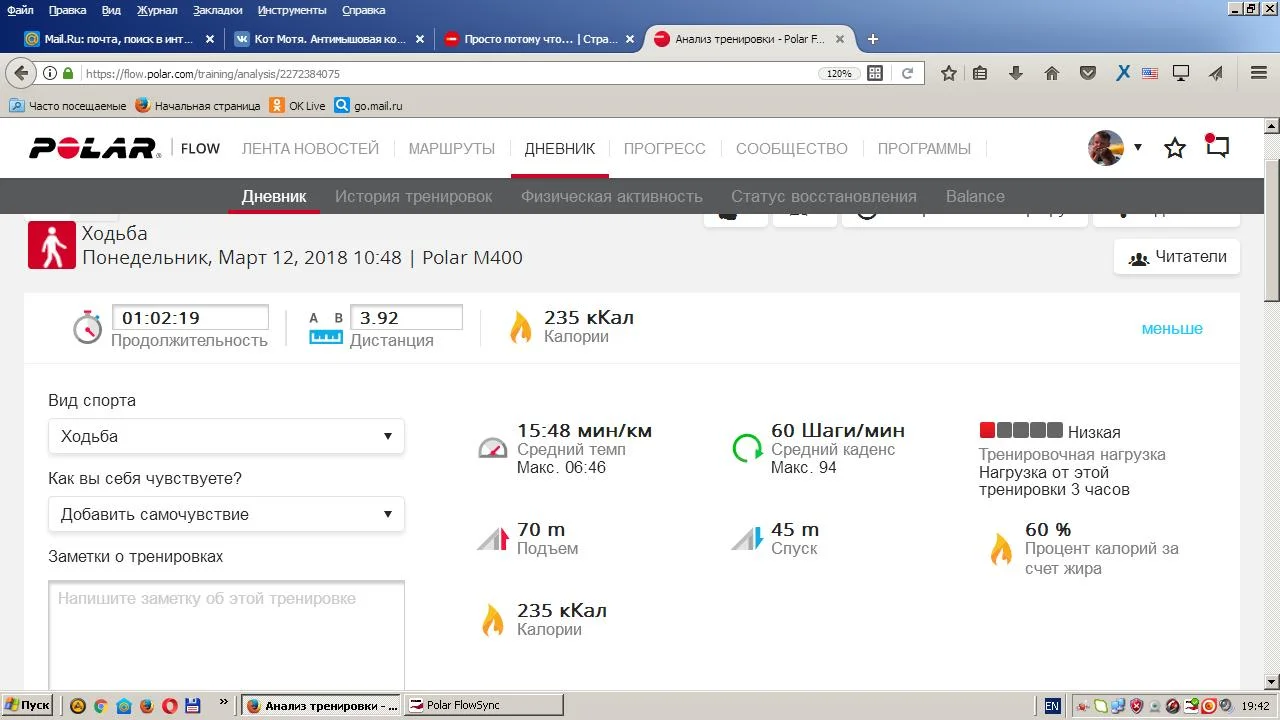Switch to Polar FlowSync in taskbar
1280x720 pixels.
[x=484, y=705]
